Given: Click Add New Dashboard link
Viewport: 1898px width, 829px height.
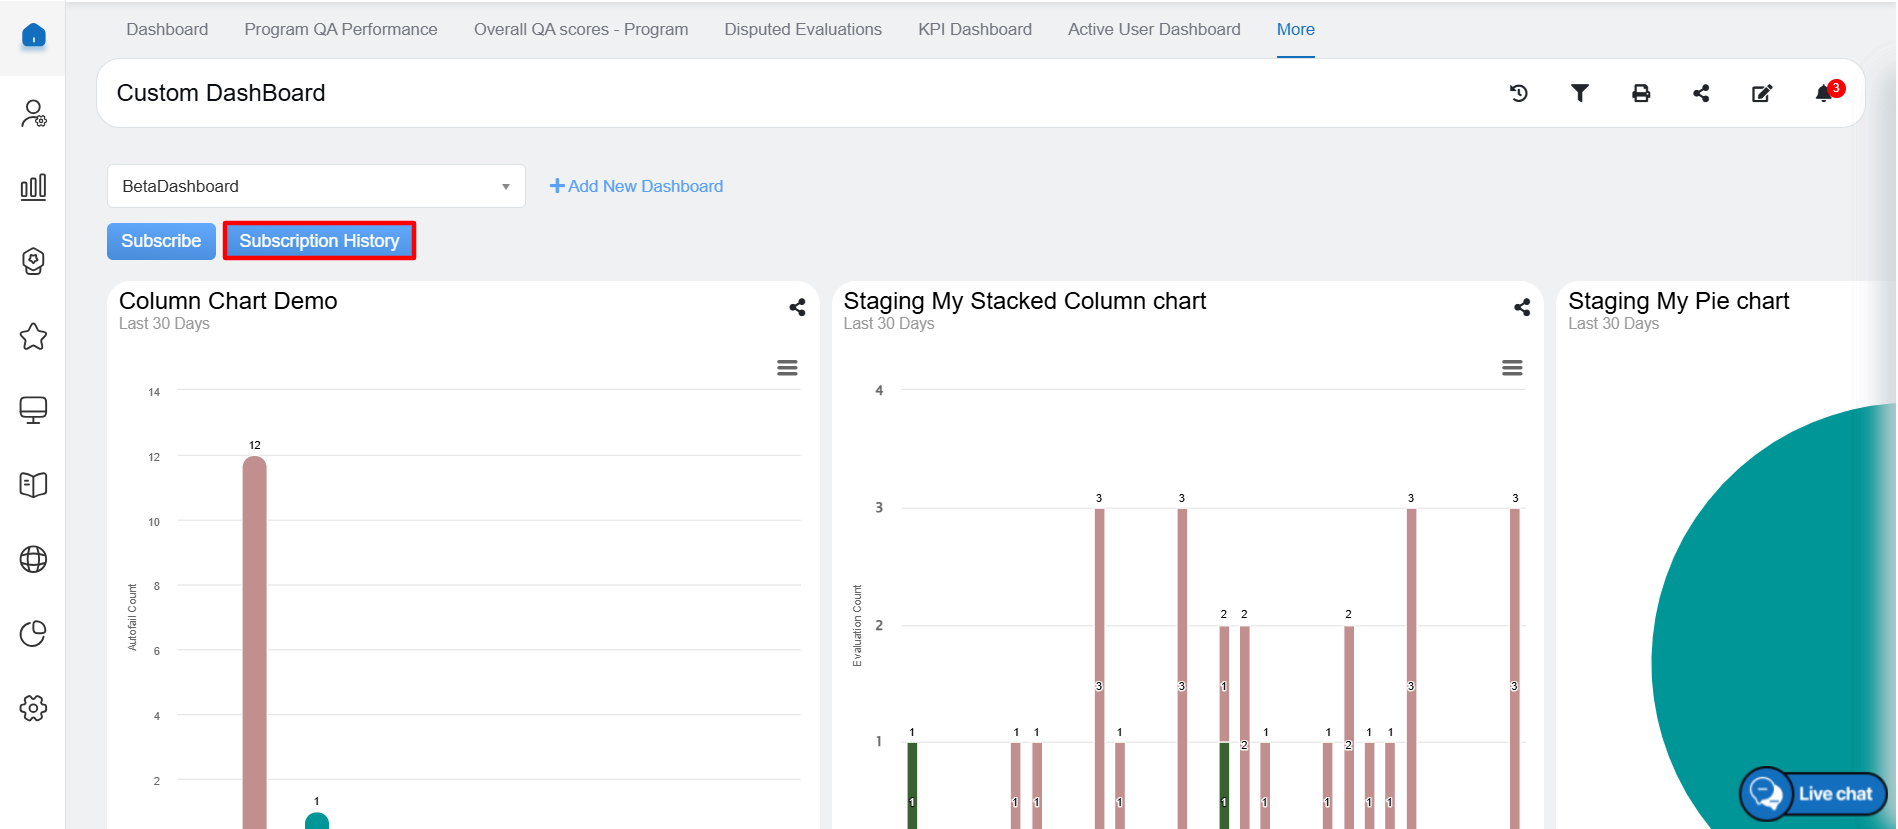Looking at the screenshot, I should tap(636, 186).
